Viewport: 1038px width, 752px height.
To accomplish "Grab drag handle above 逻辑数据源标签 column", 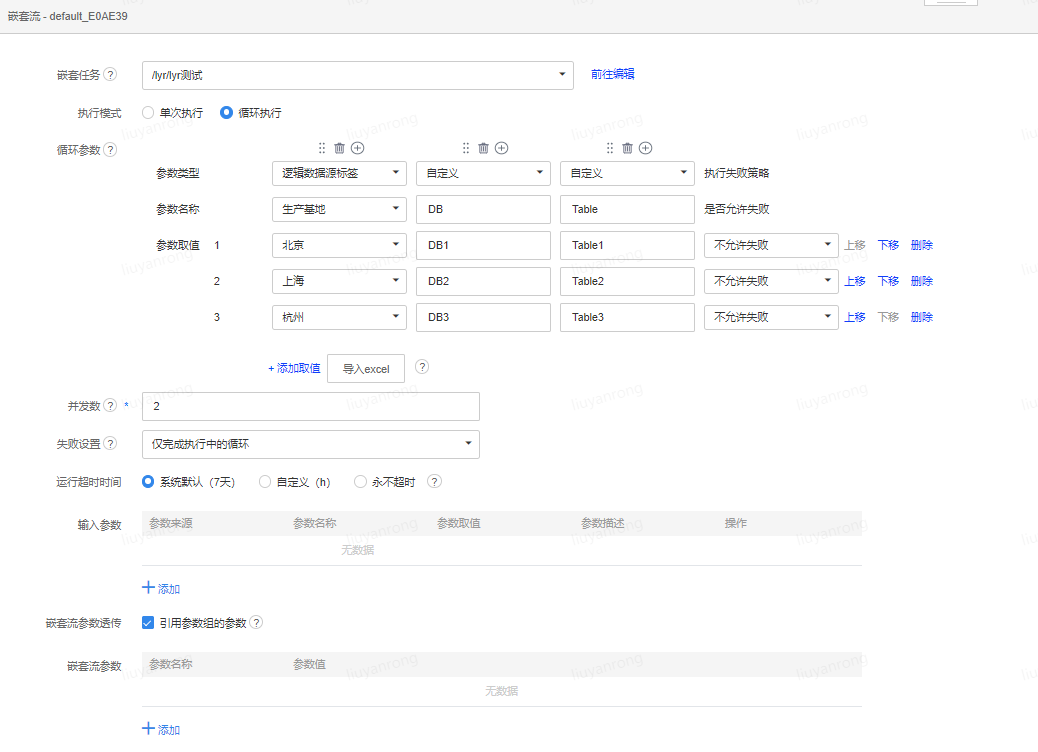I will click(322, 148).
